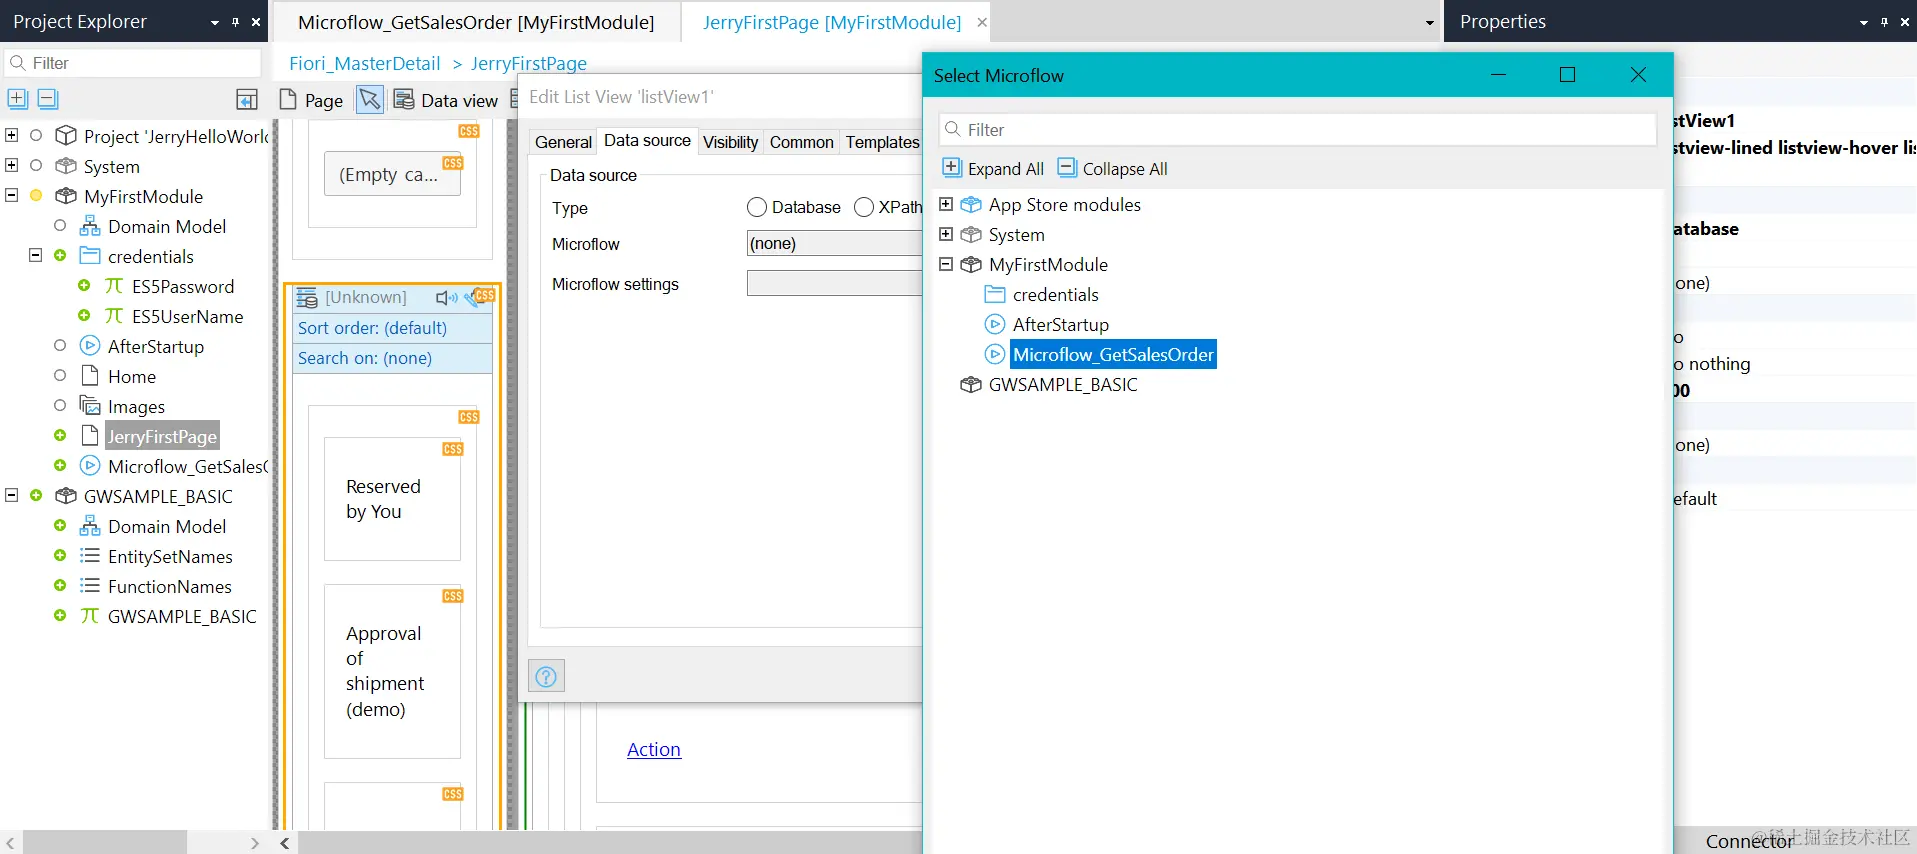Switch to General tab in Edit List View
The width and height of the screenshot is (1917, 854).
563,142
